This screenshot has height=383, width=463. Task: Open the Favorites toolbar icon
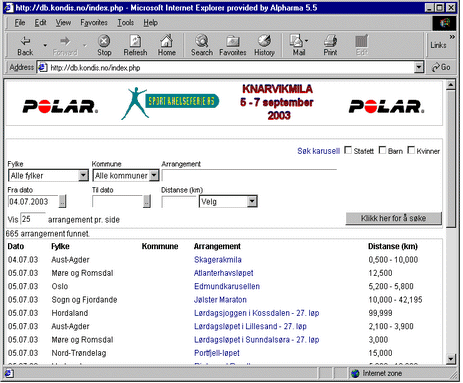tap(233, 46)
